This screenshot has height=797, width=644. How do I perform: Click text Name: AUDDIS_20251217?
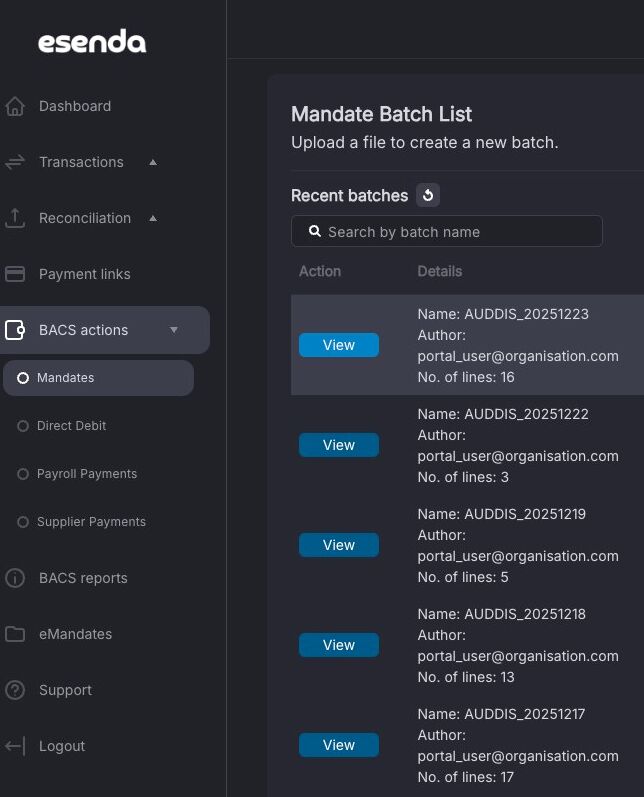(x=501, y=714)
